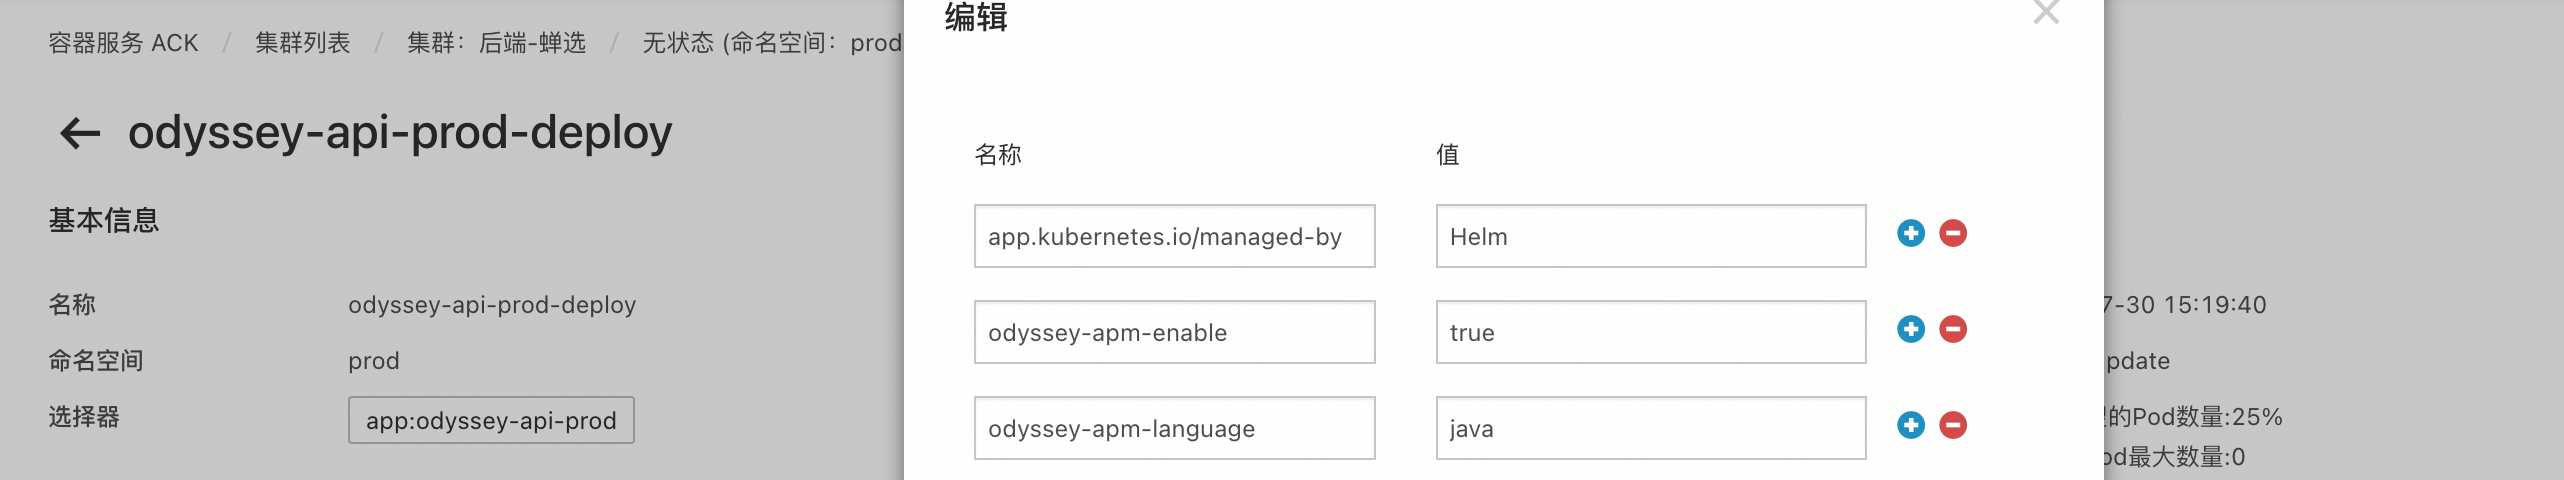2564x480 pixels.
Task: Edit the true value field
Action: click(x=1651, y=332)
